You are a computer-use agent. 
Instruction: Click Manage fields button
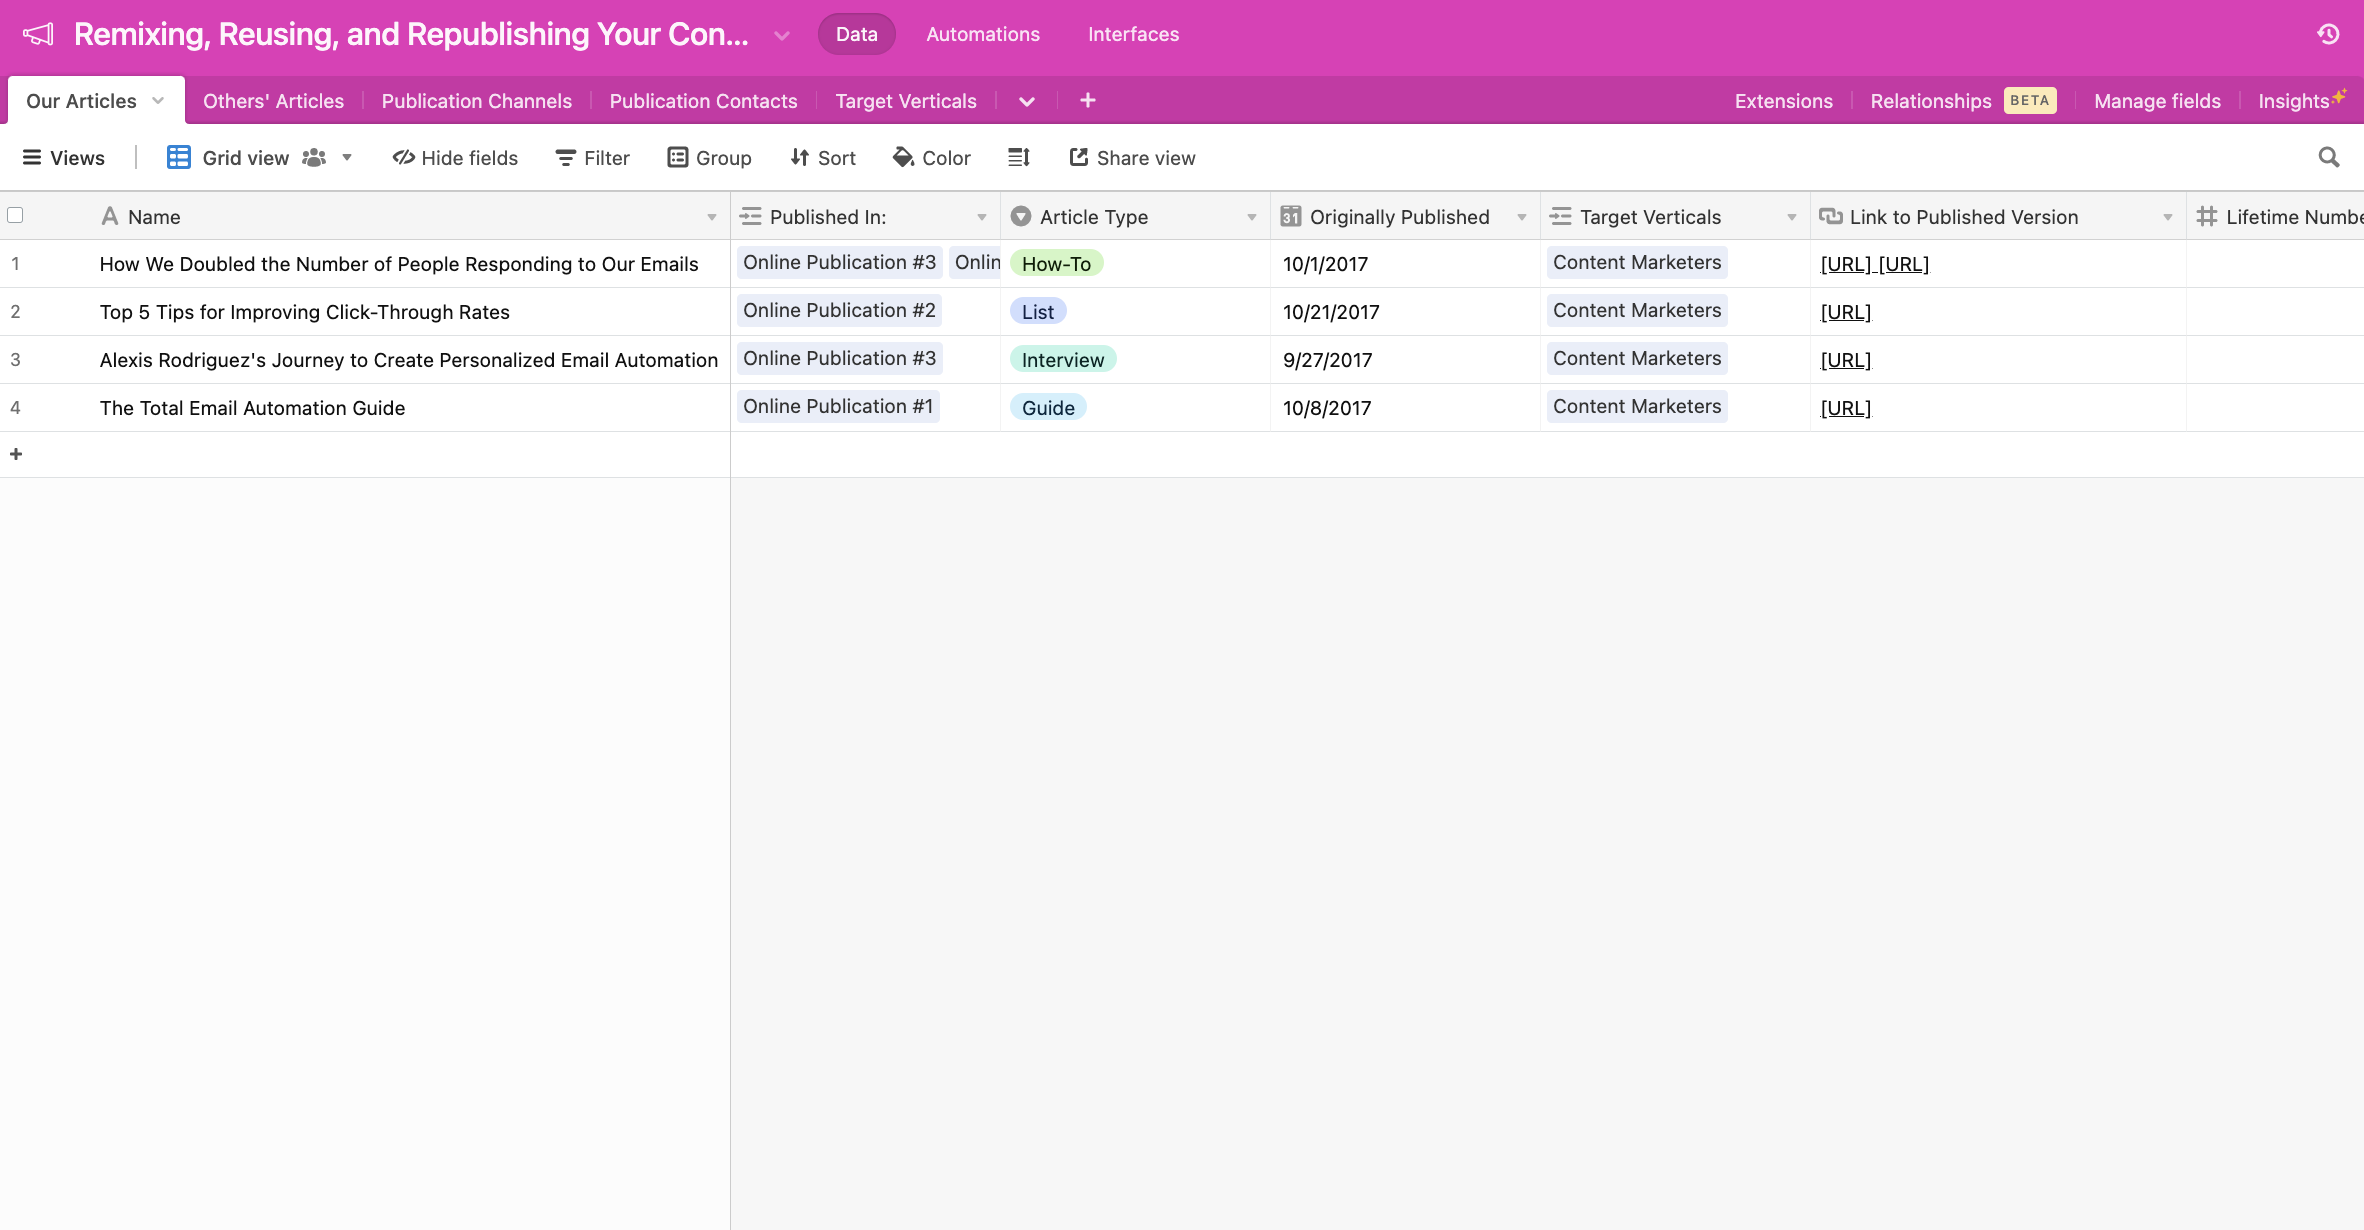click(x=2157, y=101)
